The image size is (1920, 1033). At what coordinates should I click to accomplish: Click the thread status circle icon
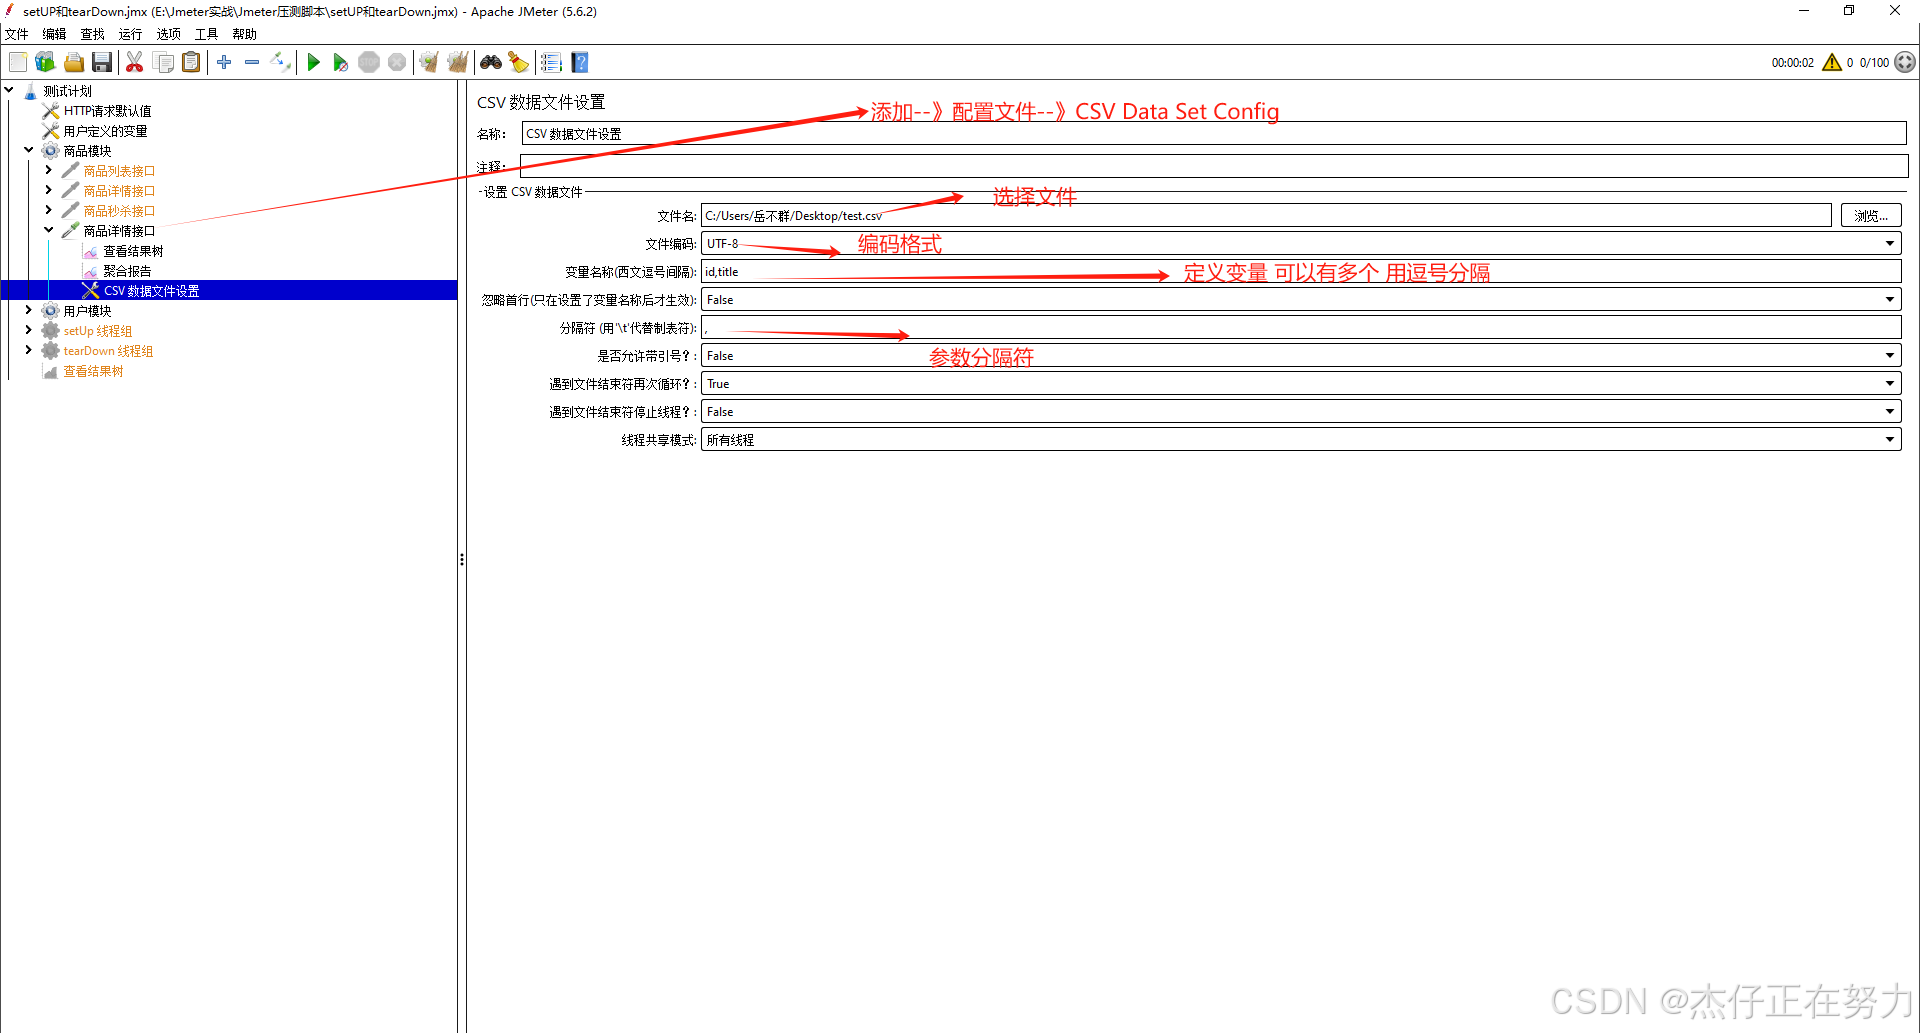(x=1905, y=62)
